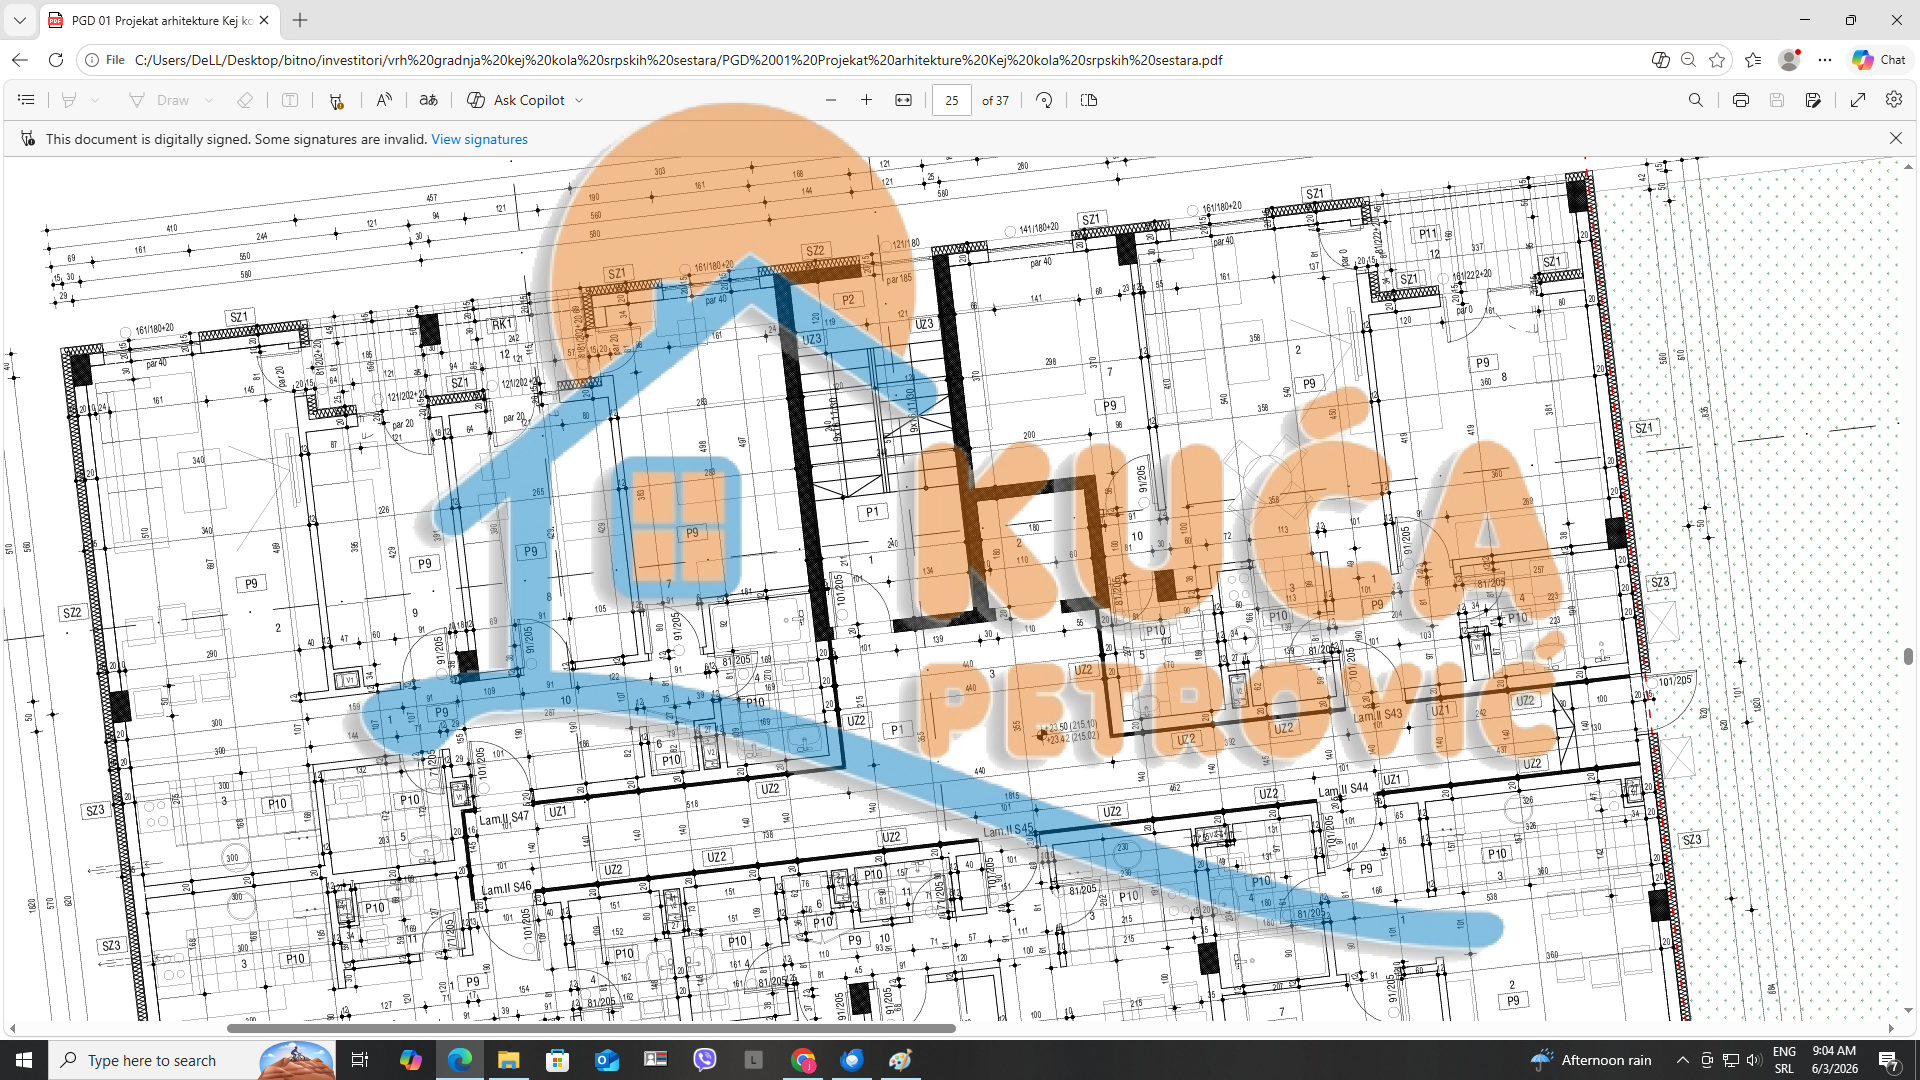The image size is (1920, 1080).
Task: Search within the PDF document
Action: 1696,100
